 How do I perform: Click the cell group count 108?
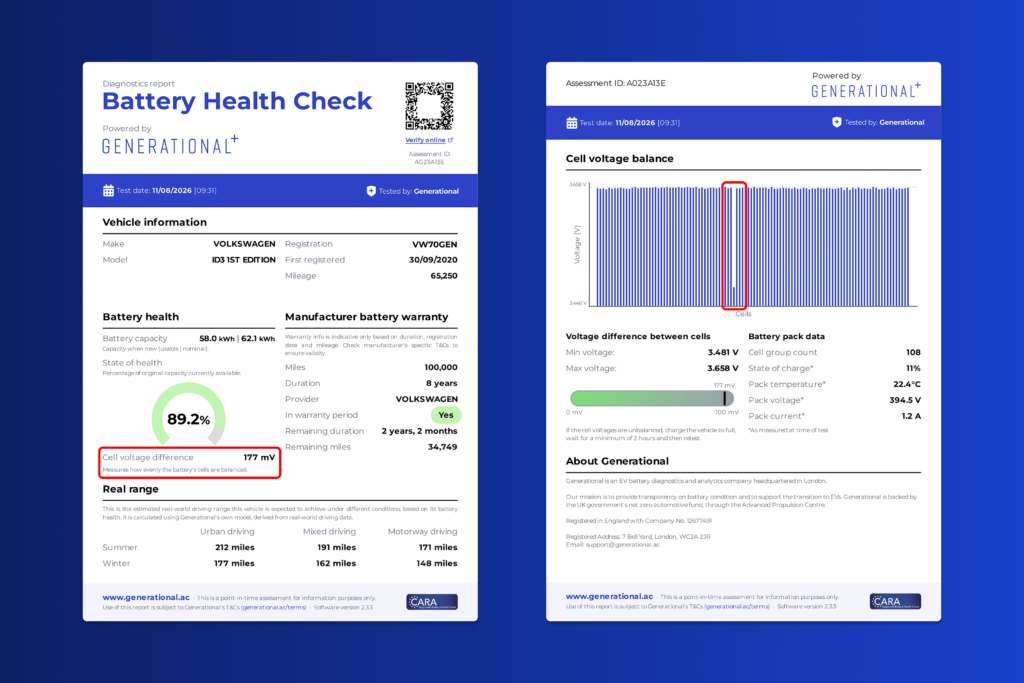[x=913, y=353]
